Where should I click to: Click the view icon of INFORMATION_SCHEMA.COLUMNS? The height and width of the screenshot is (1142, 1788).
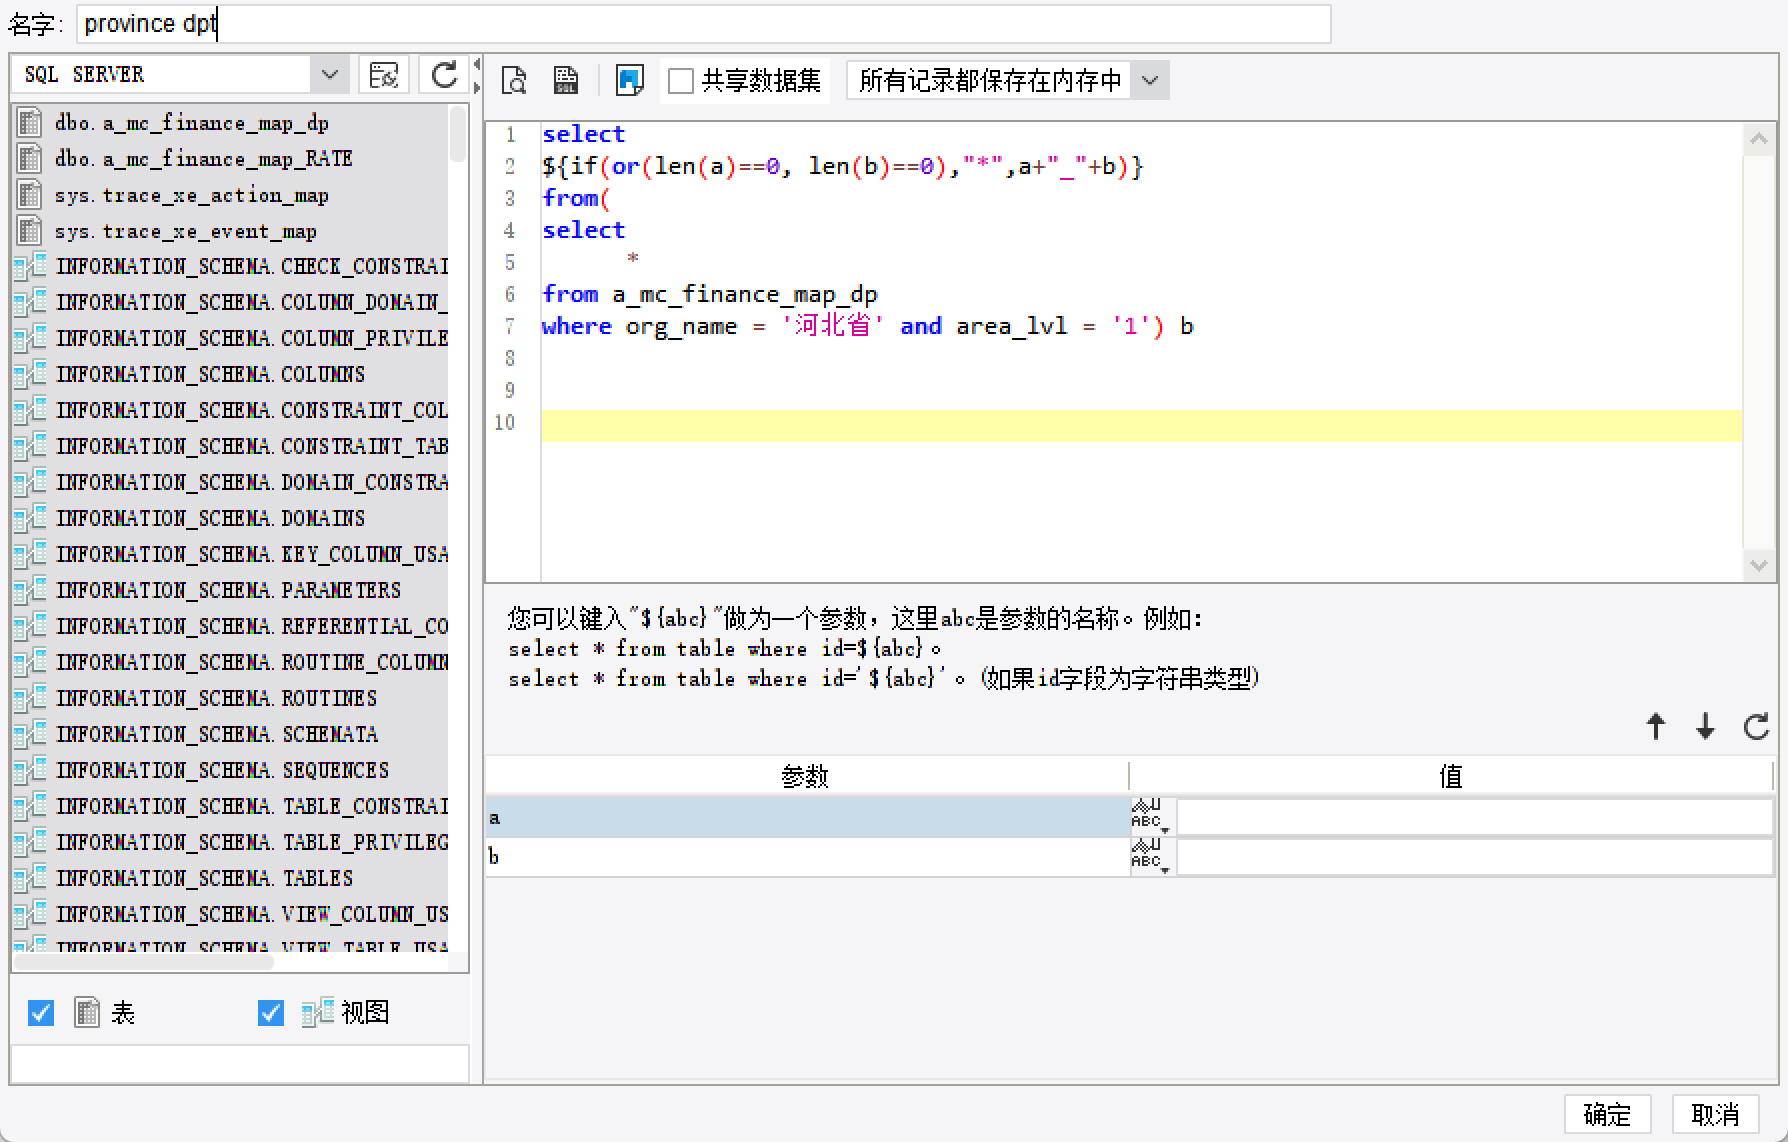point(30,374)
